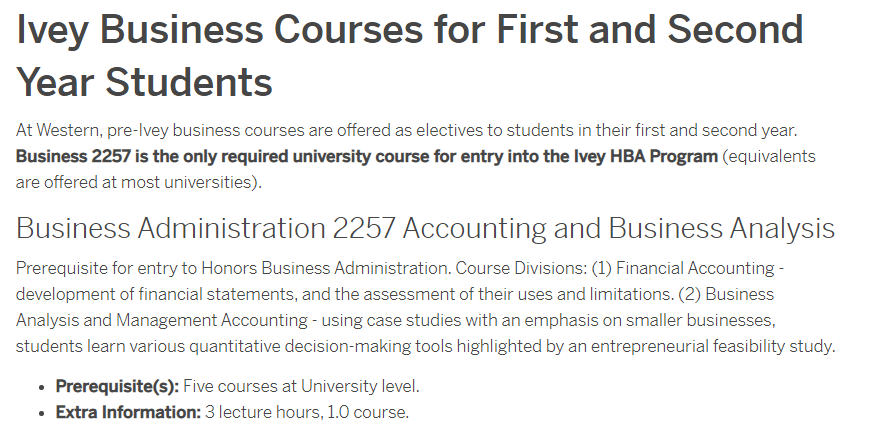Click the bold phrase "Ivey HBA Program"
Screen dimensions: 873x432
point(646,156)
